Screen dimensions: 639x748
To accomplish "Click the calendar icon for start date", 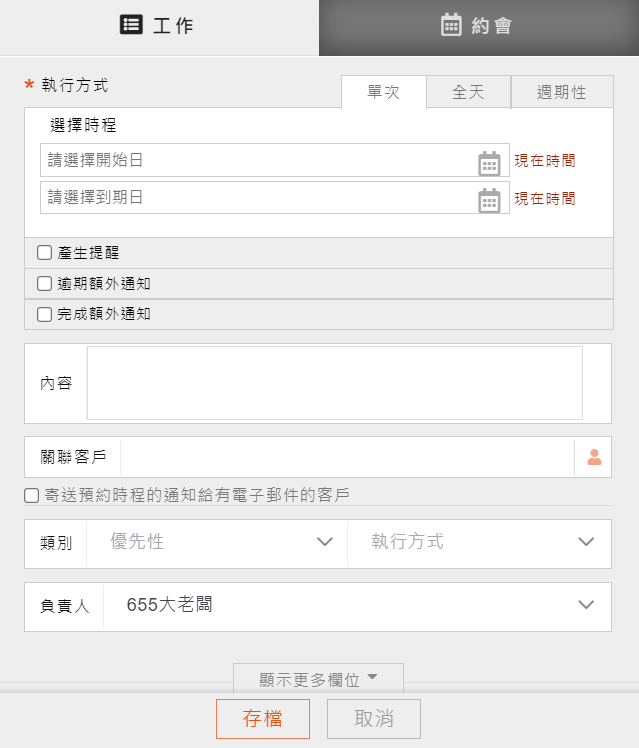I will coord(489,163).
